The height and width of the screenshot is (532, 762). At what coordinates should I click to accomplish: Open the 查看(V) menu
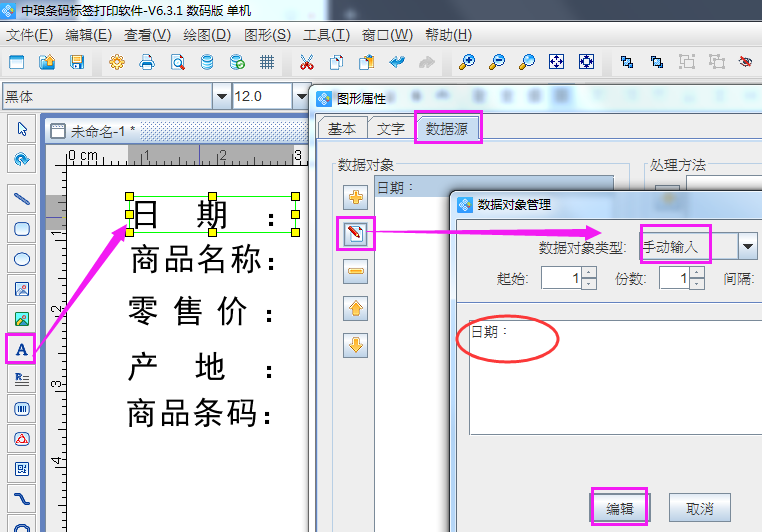pyautogui.click(x=147, y=35)
